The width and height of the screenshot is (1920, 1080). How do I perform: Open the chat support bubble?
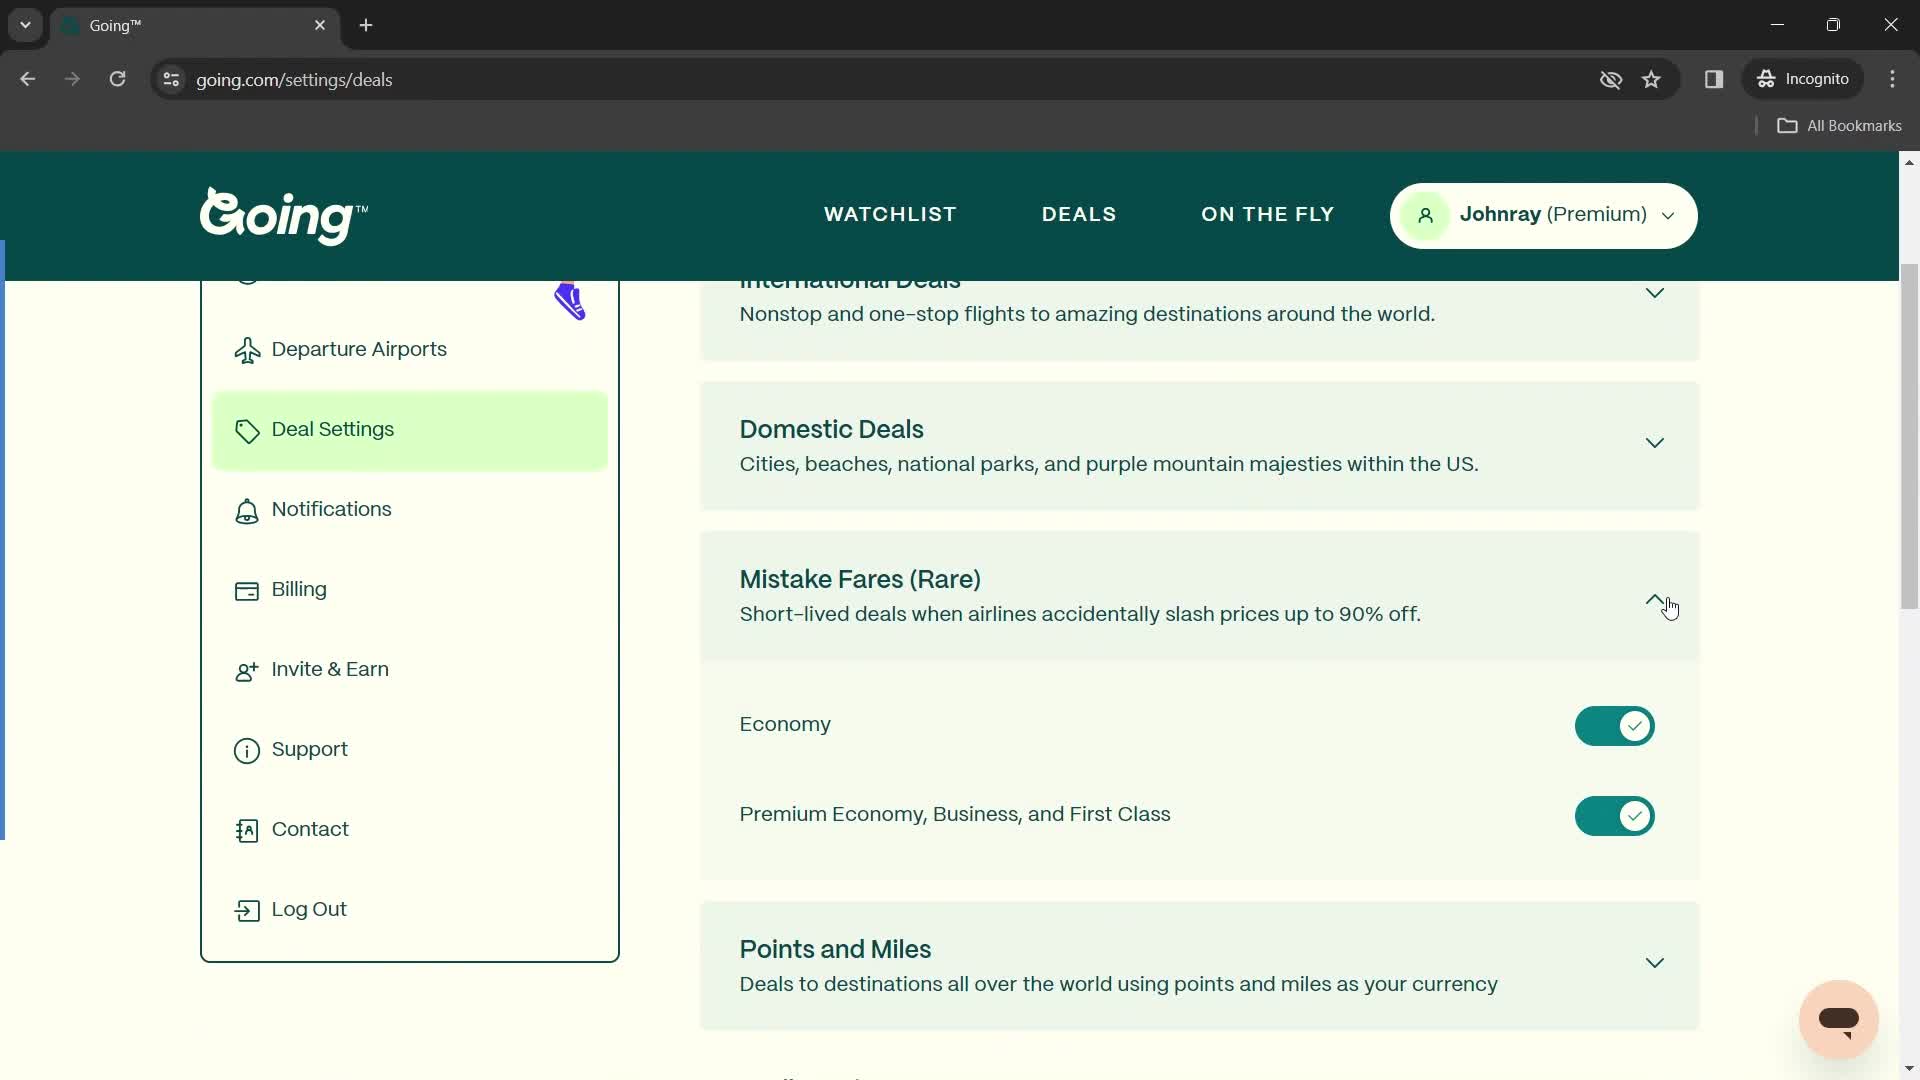click(1838, 1019)
